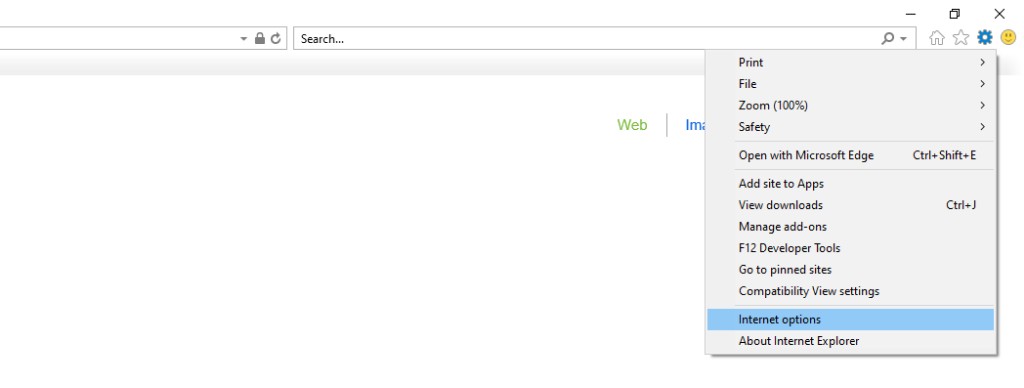Select View downloads menu entry
Image resolution: width=1024 pixels, height=388 pixels.
(x=851, y=205)
